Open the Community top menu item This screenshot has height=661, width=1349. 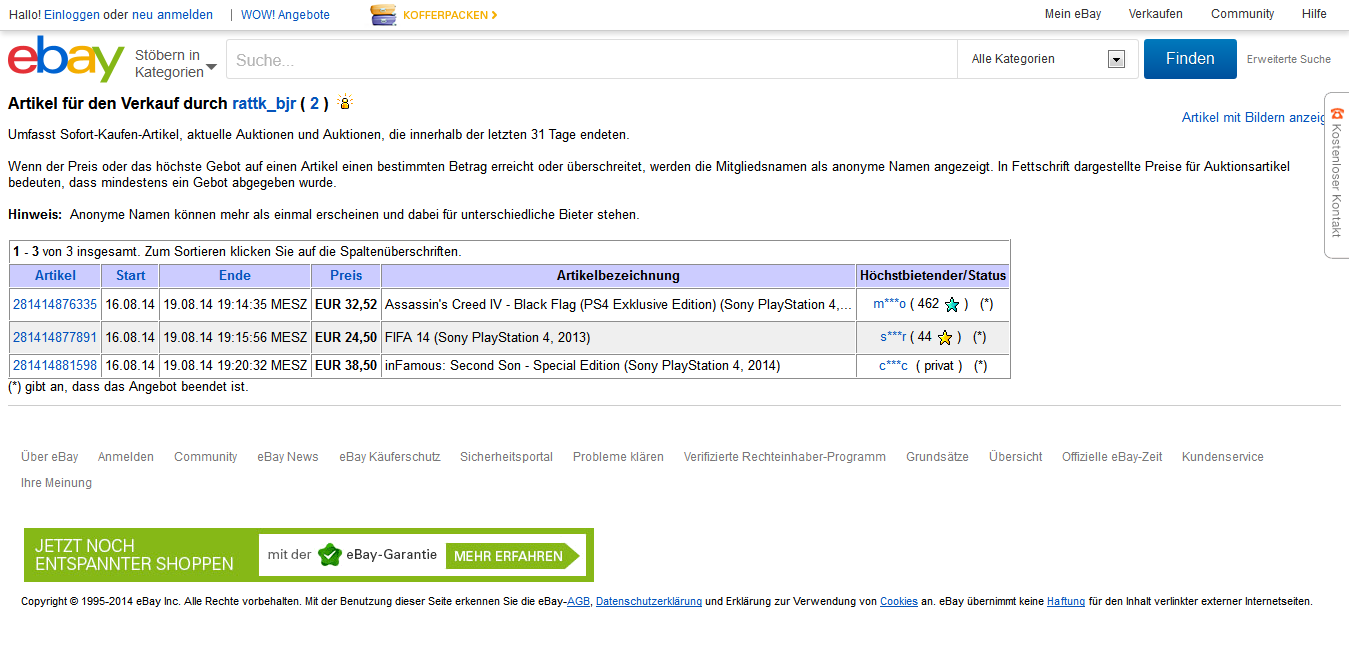pyautogui.click(x=1243, y=14)
